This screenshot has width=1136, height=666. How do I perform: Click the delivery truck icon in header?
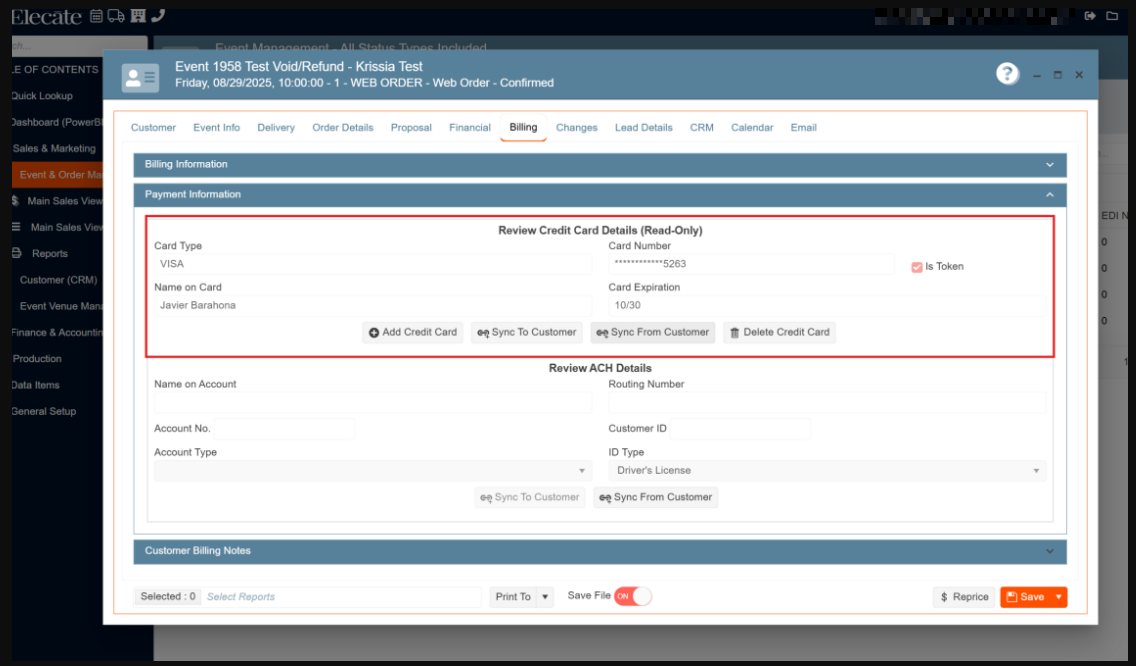coord(116,16)
